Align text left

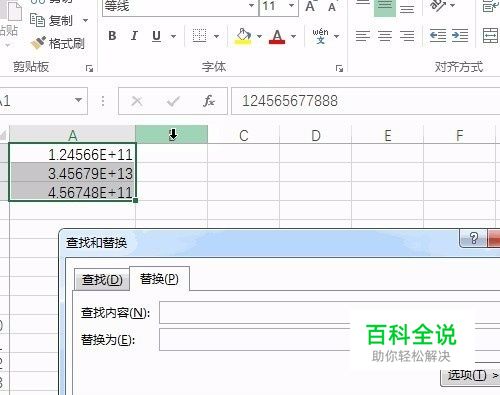(363, 36)
